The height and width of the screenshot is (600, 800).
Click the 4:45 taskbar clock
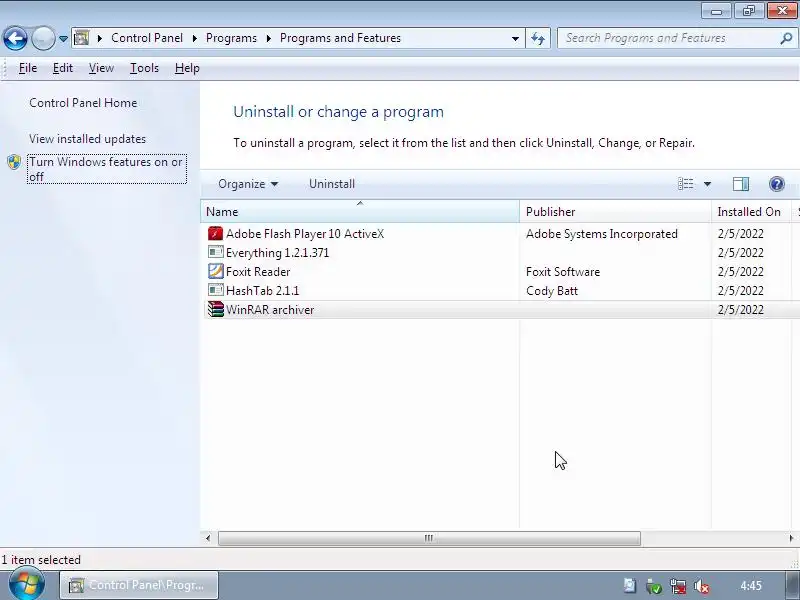(x=751, y=586)
